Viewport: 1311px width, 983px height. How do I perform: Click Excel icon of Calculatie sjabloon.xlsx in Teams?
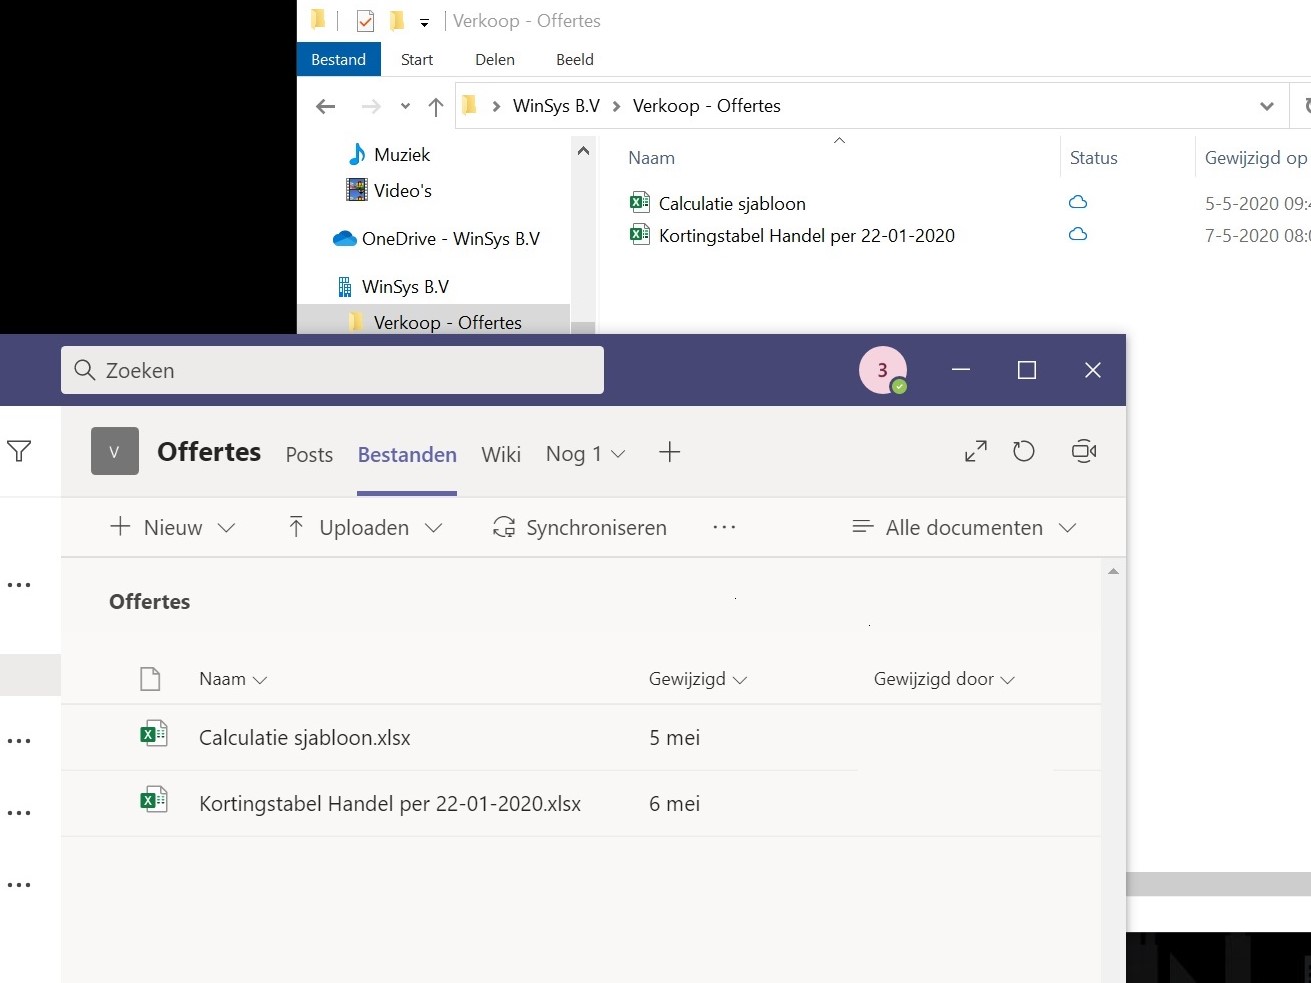[153, 735]
